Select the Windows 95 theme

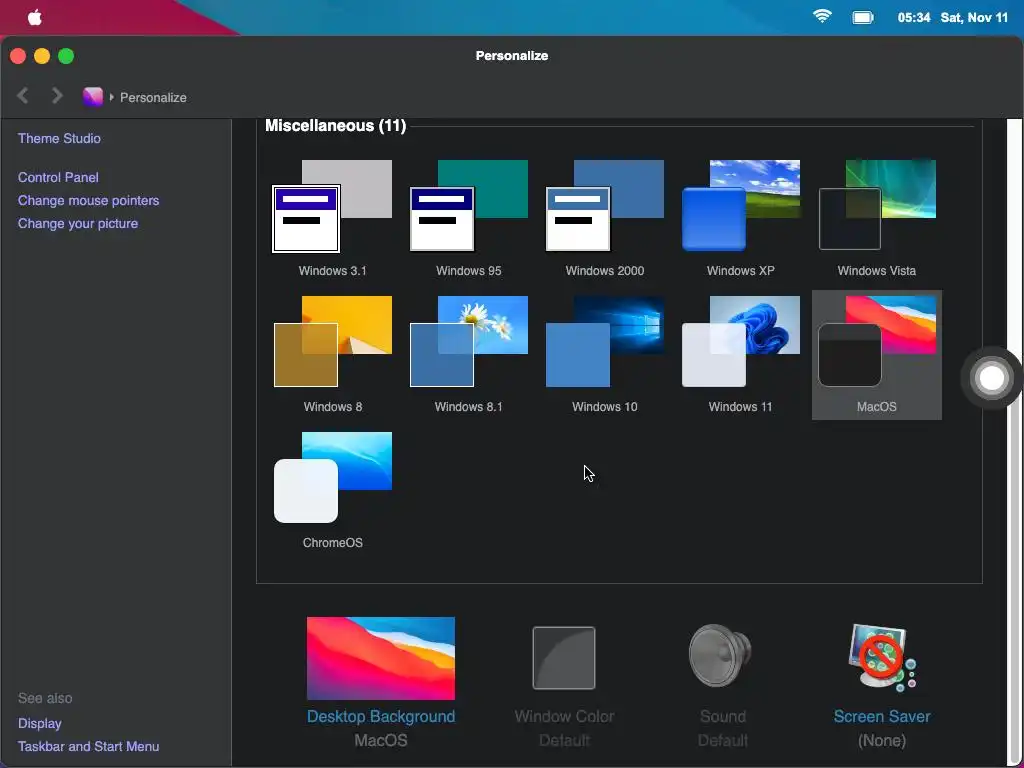[468, 218]
